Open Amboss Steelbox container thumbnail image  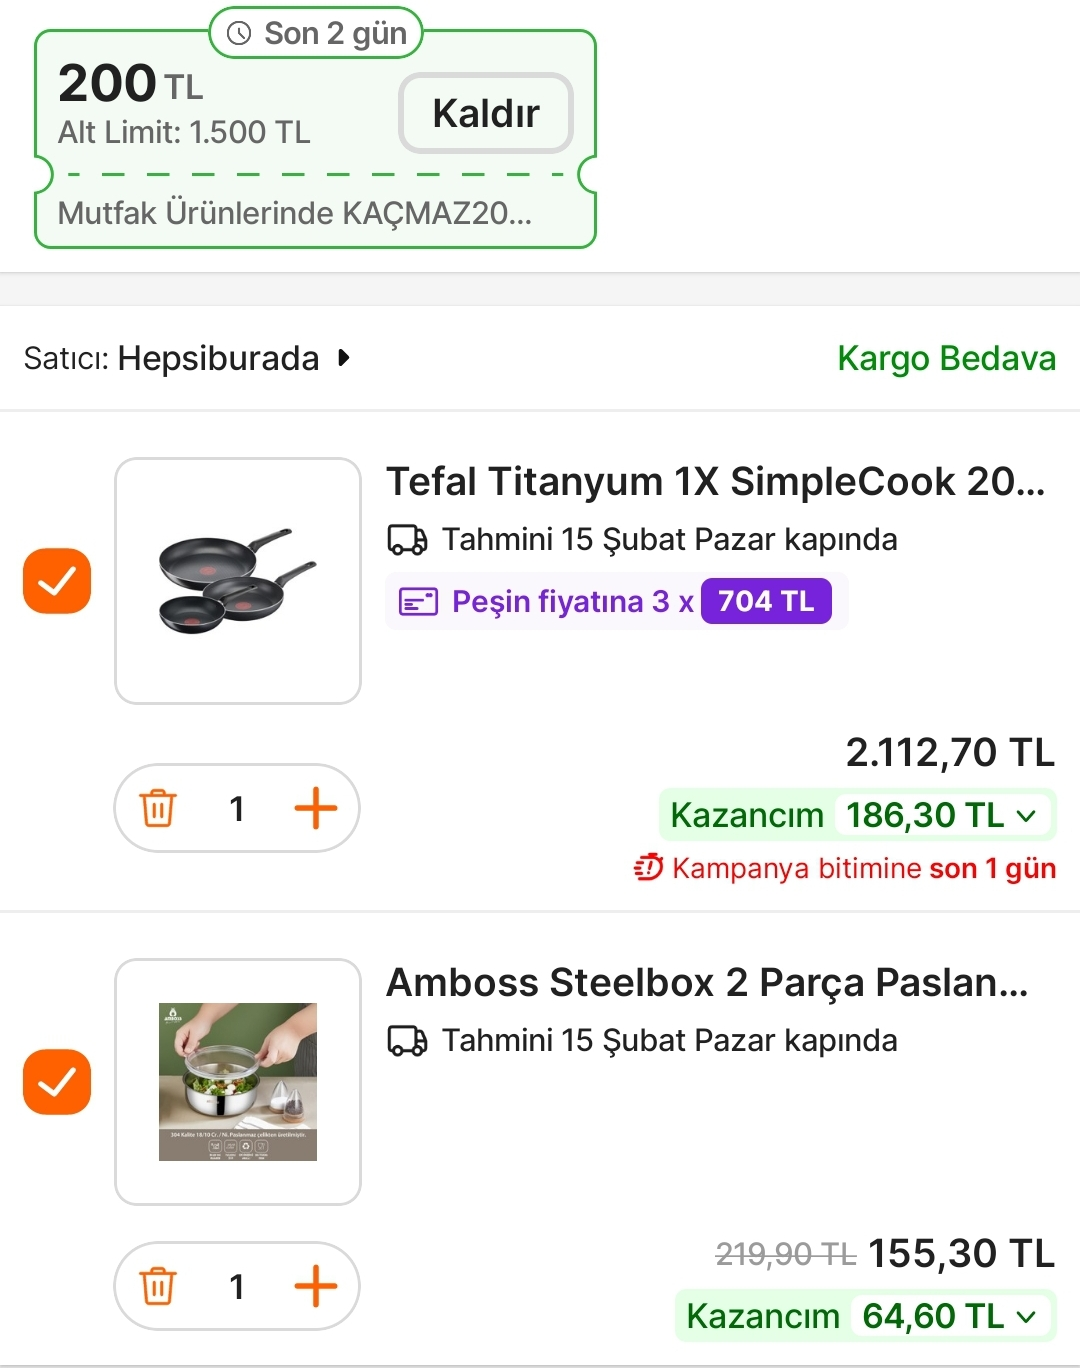coord(238,1082)
